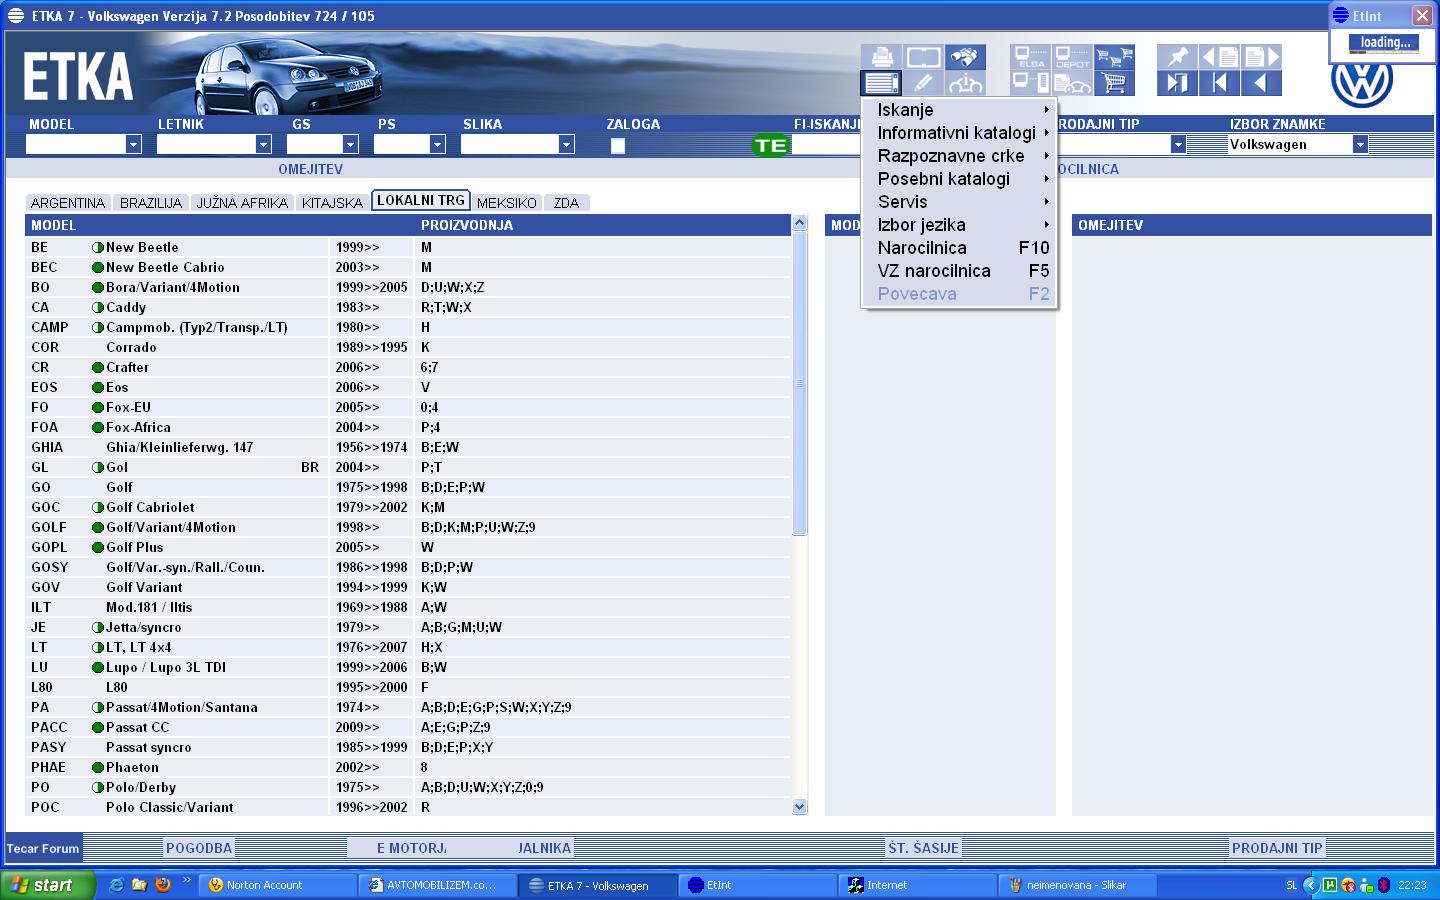Click the pushpin icon

point(1178,57)
